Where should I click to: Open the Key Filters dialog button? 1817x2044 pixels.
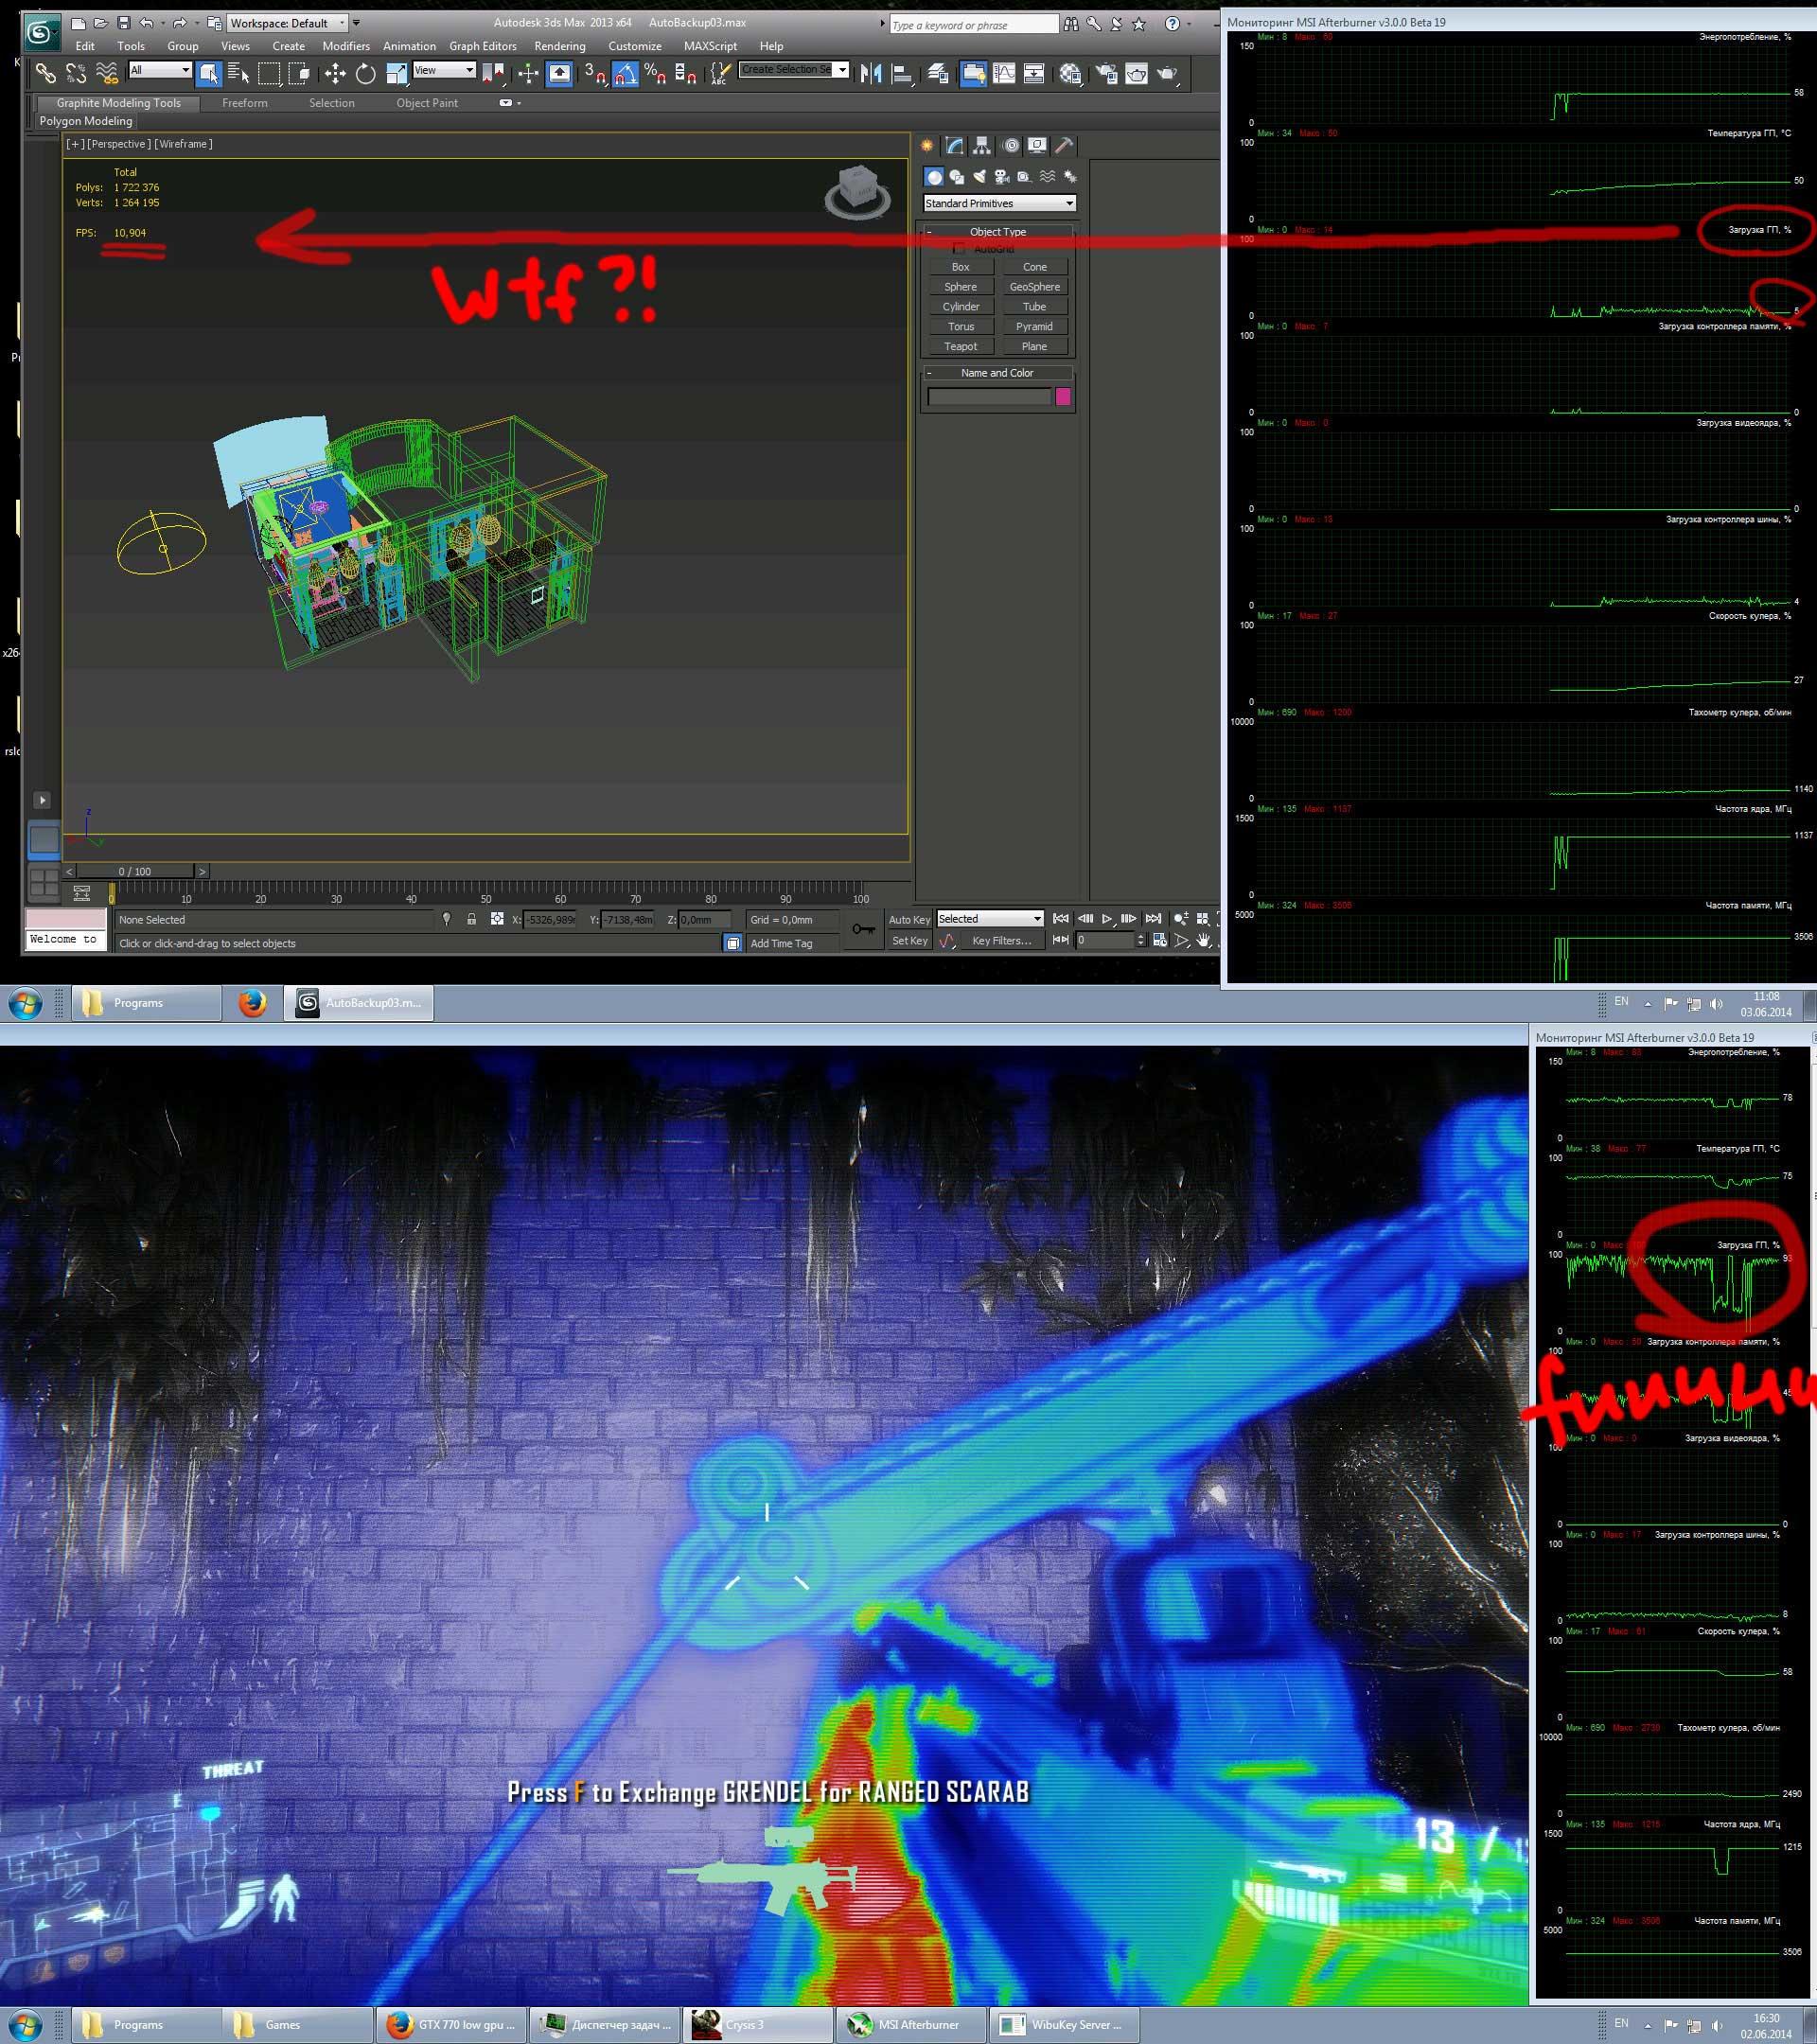coord(1002,940)
